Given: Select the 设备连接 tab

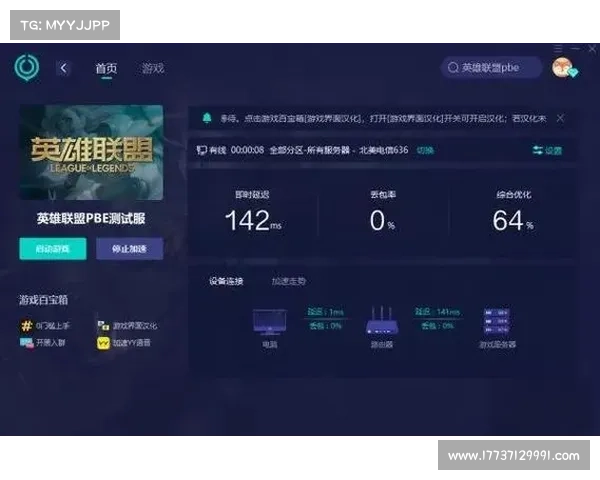Looking at the screenshot, I should (x=226, y=281).
